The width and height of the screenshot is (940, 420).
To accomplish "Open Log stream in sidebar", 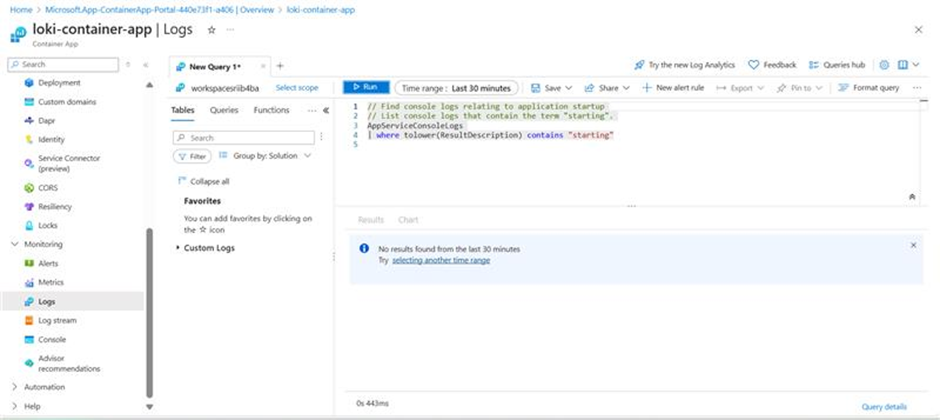I will point(57,321).
